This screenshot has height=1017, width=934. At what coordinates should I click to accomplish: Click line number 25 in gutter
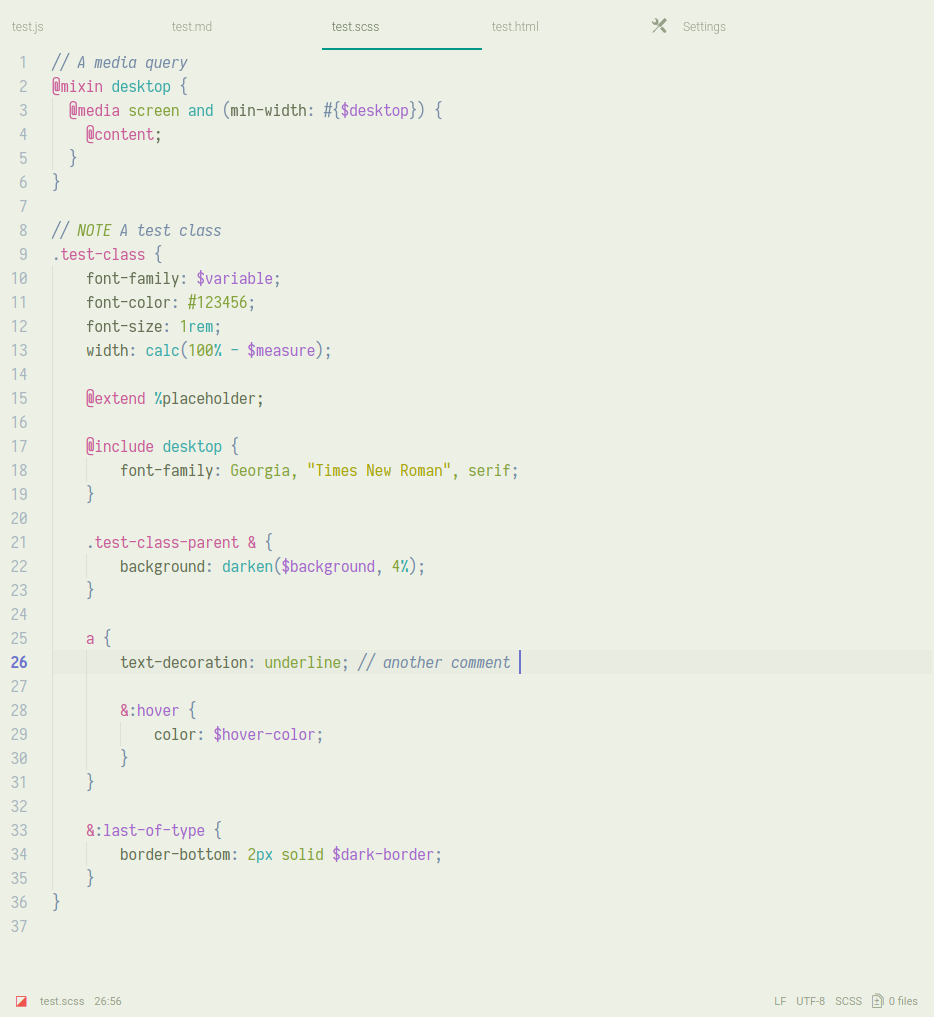tap(19, 638)
